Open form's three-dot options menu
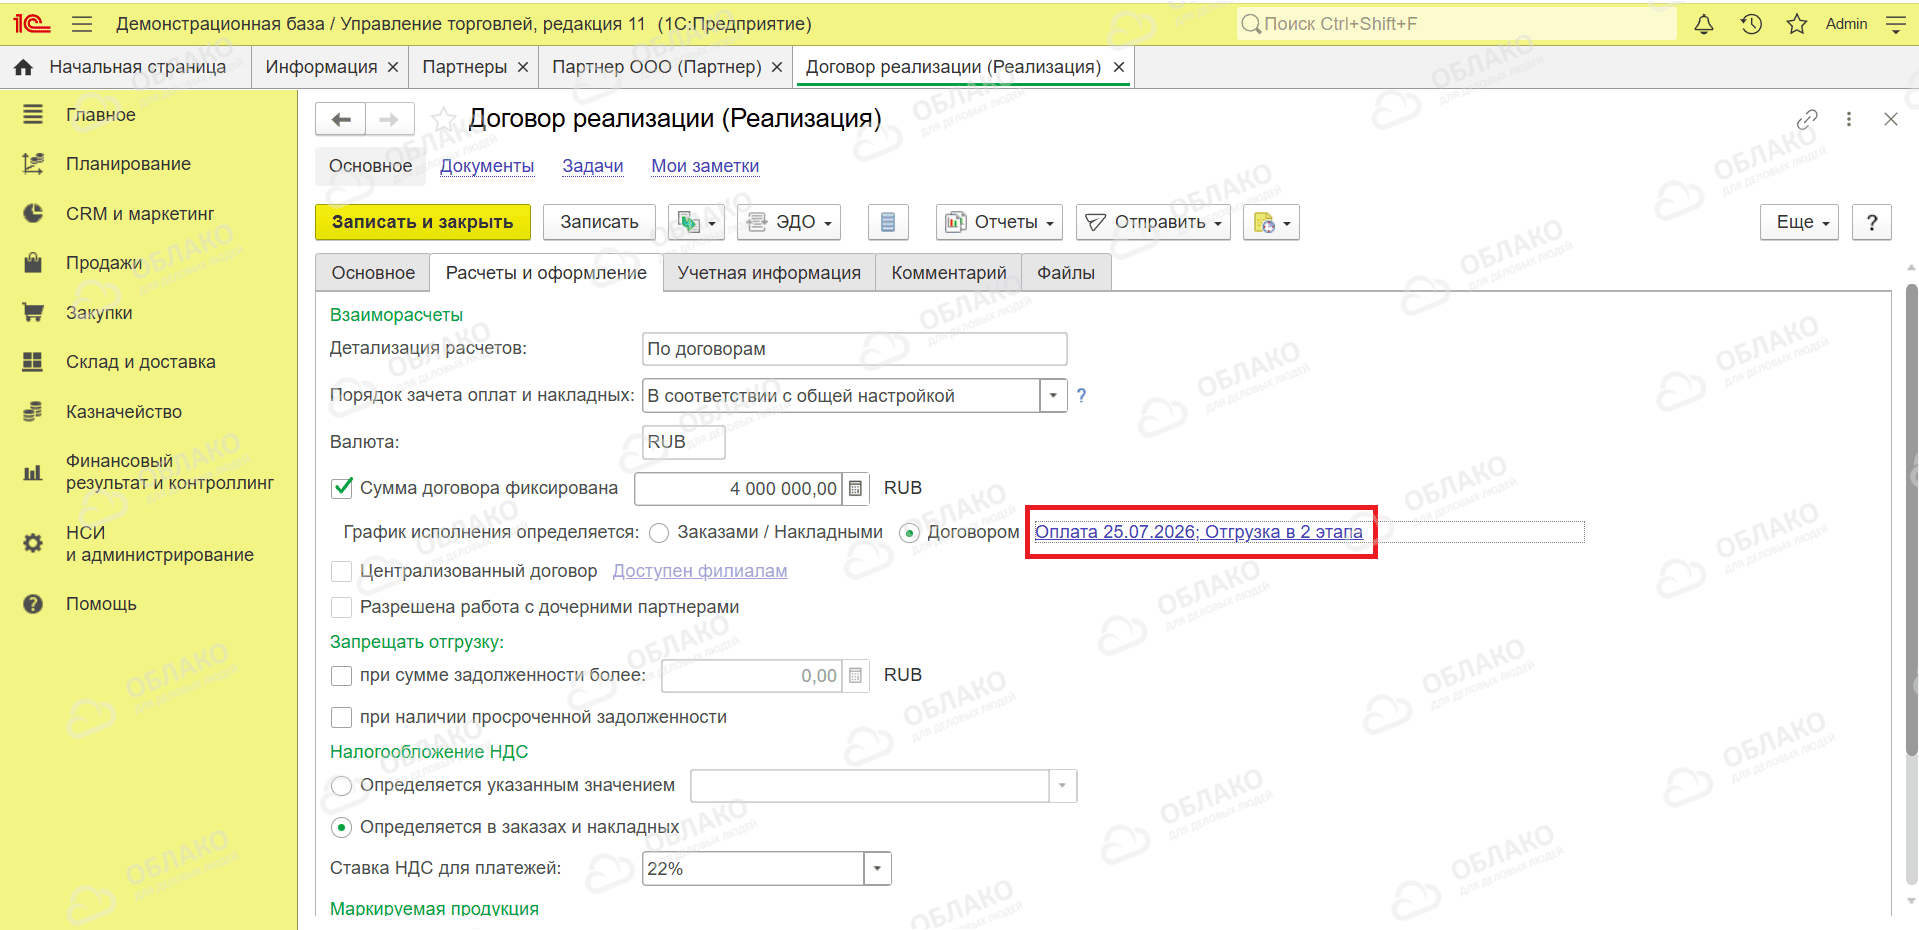Image resolution: width=1919 pixels, height=930 pixels. [x=1849, y=119]
